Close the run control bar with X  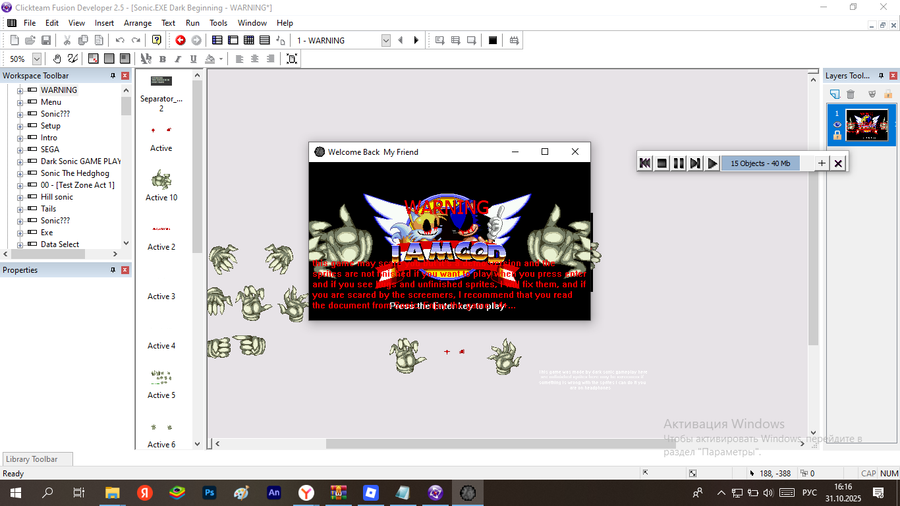point(838,164)
